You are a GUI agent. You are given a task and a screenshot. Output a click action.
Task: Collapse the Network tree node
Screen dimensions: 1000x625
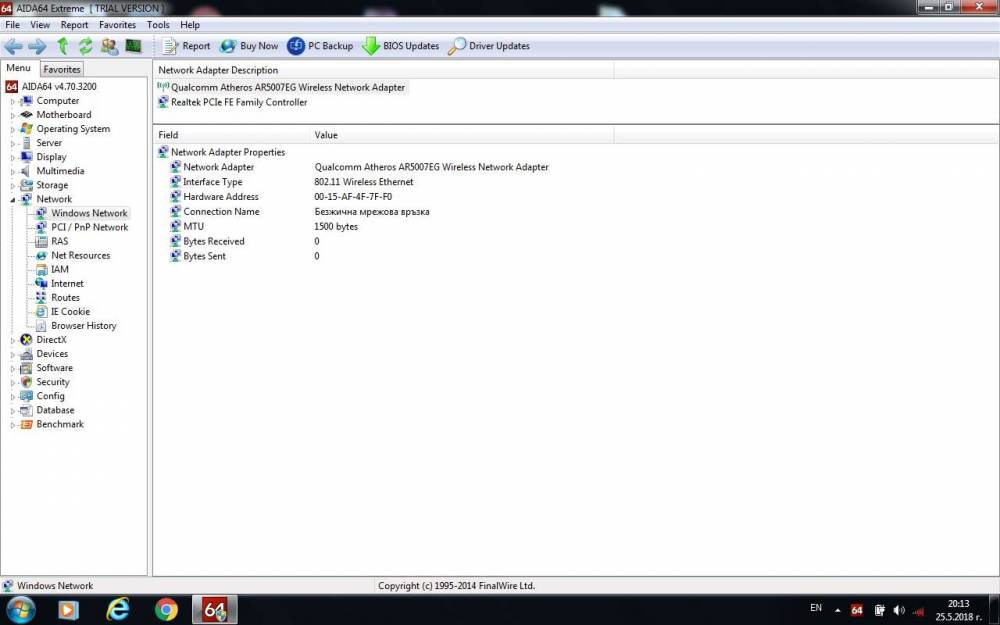12,200
